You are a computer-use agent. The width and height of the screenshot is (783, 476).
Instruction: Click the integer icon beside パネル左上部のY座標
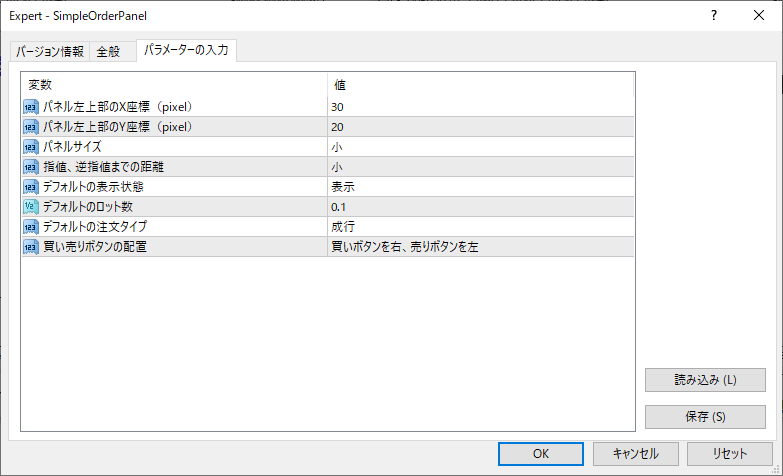pyautogui.click(x=31, y=127)
